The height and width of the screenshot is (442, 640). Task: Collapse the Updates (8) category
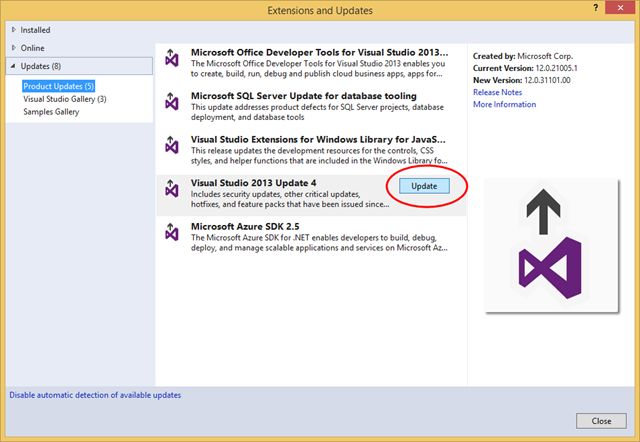[x=13, y=66]
